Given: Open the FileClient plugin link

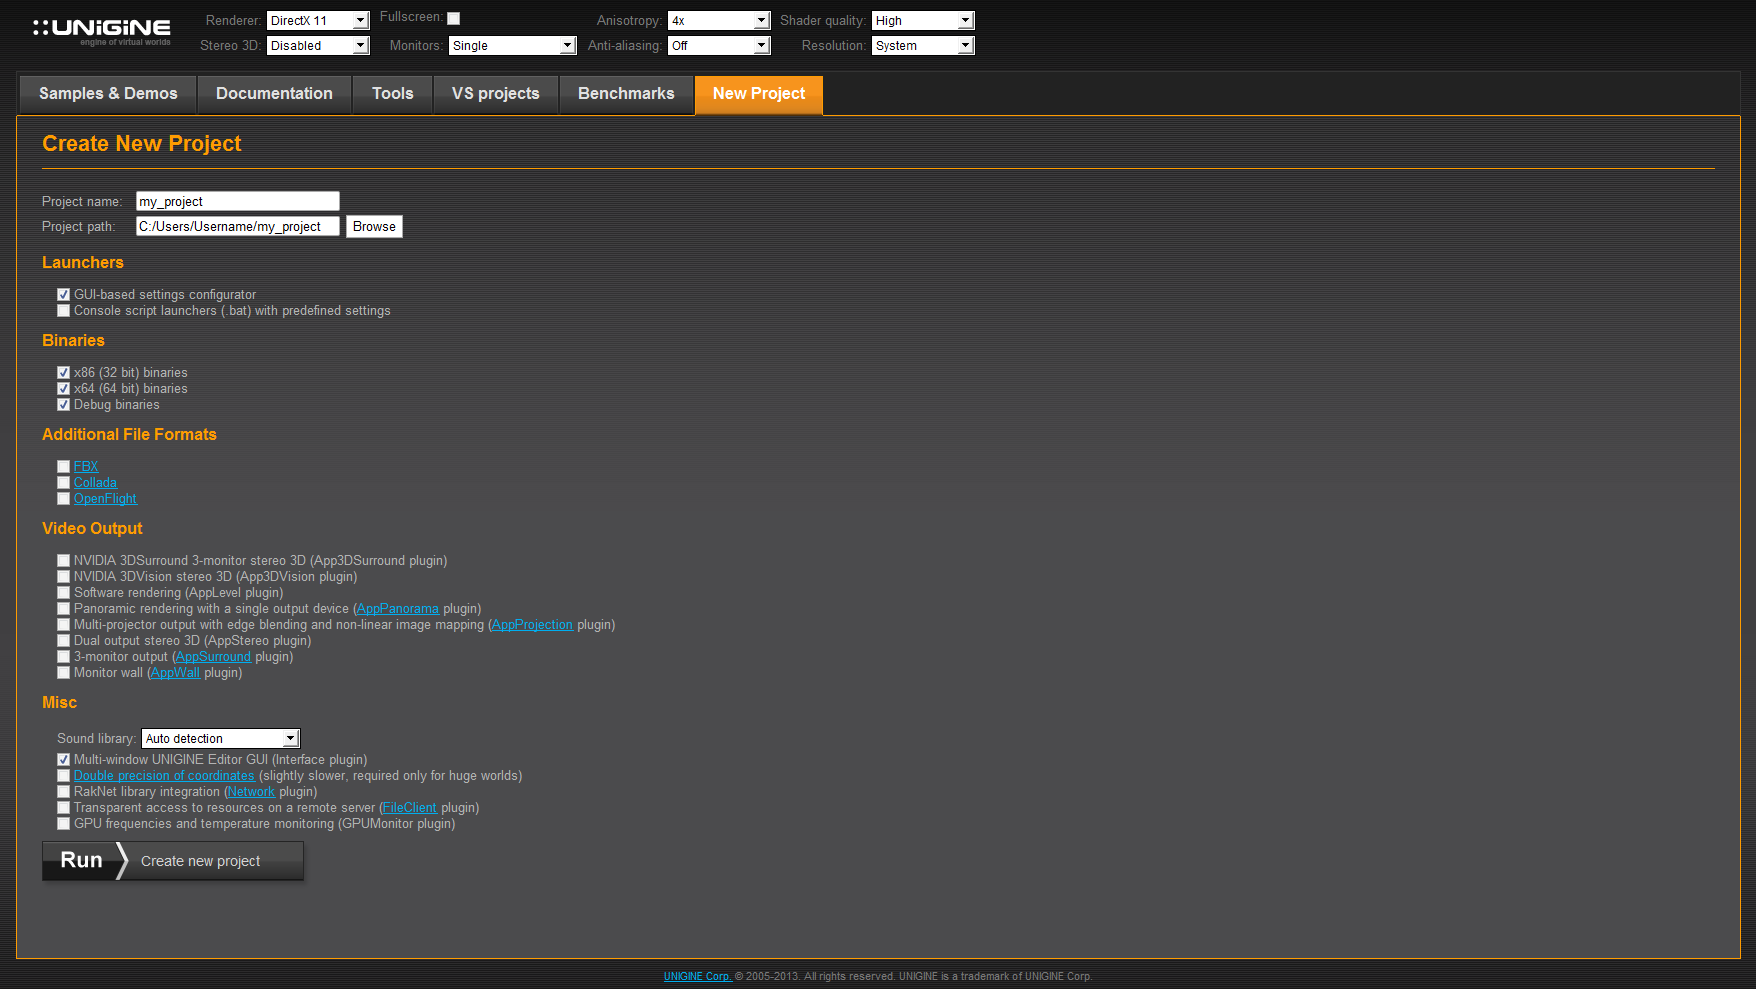Looking at the screenshot, I should 410,807.
